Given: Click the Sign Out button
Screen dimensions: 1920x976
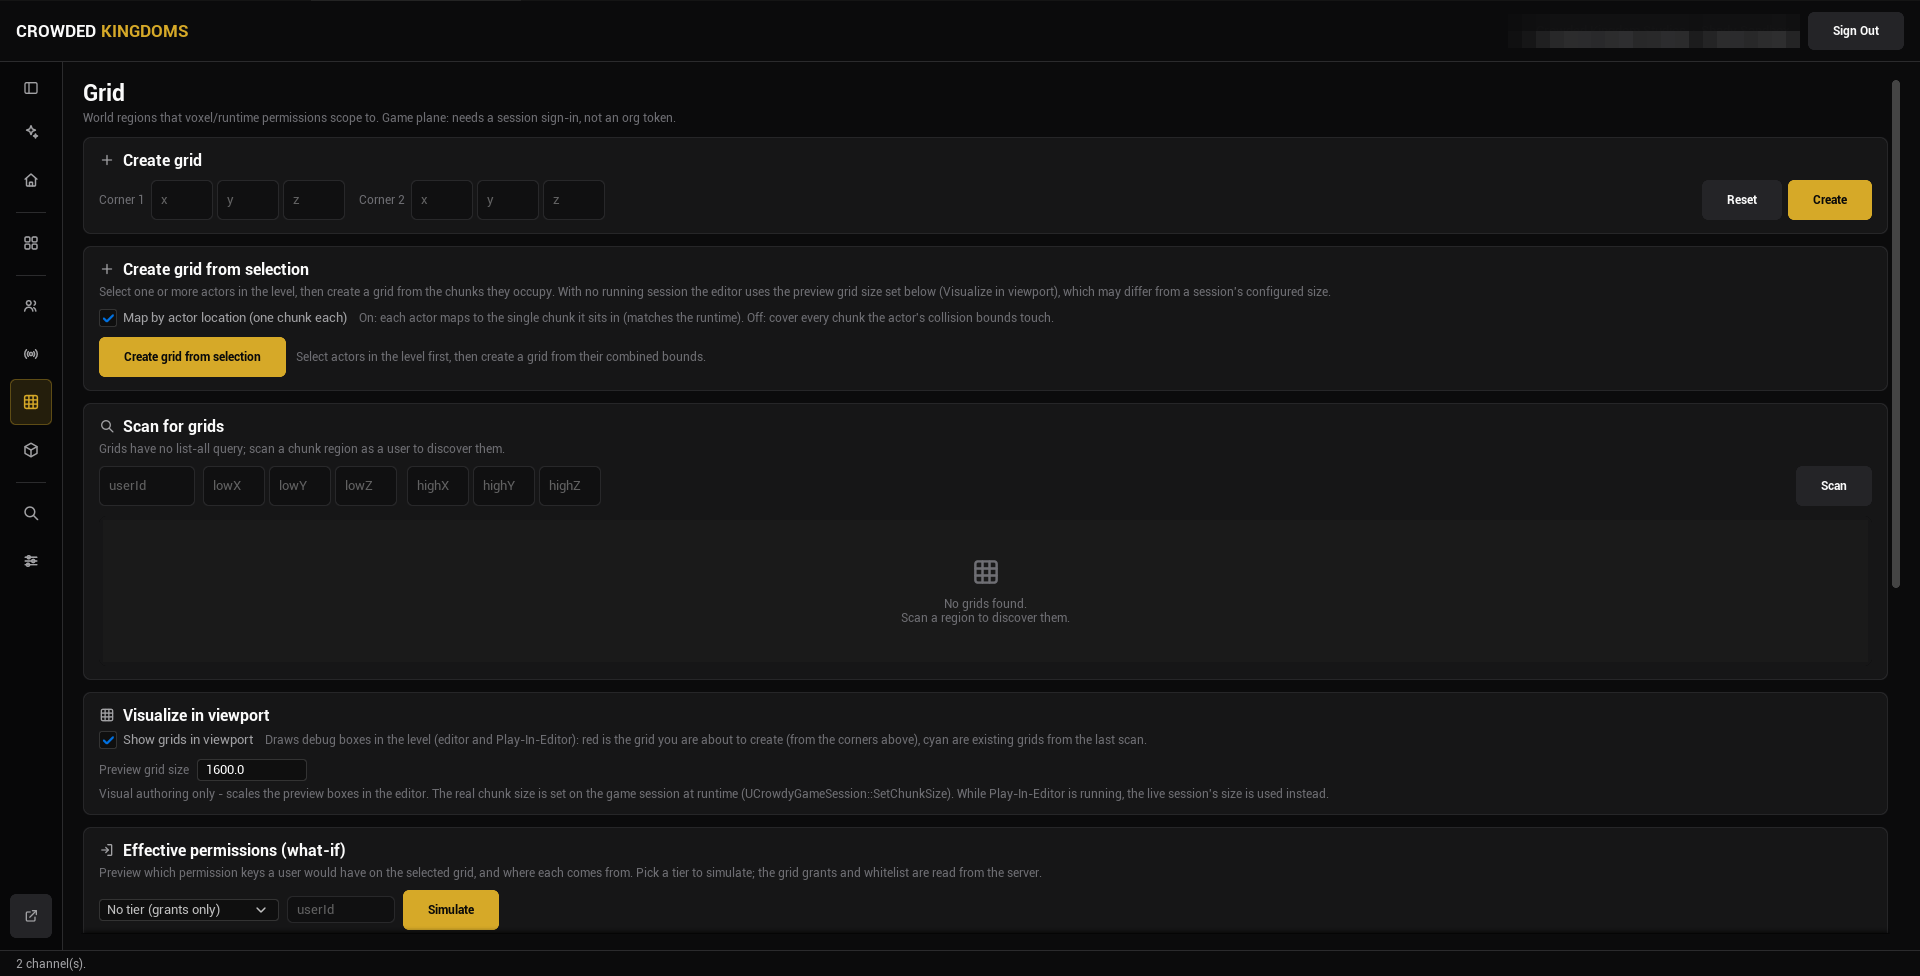Looking at the screenshot, I should [1855, 31].
